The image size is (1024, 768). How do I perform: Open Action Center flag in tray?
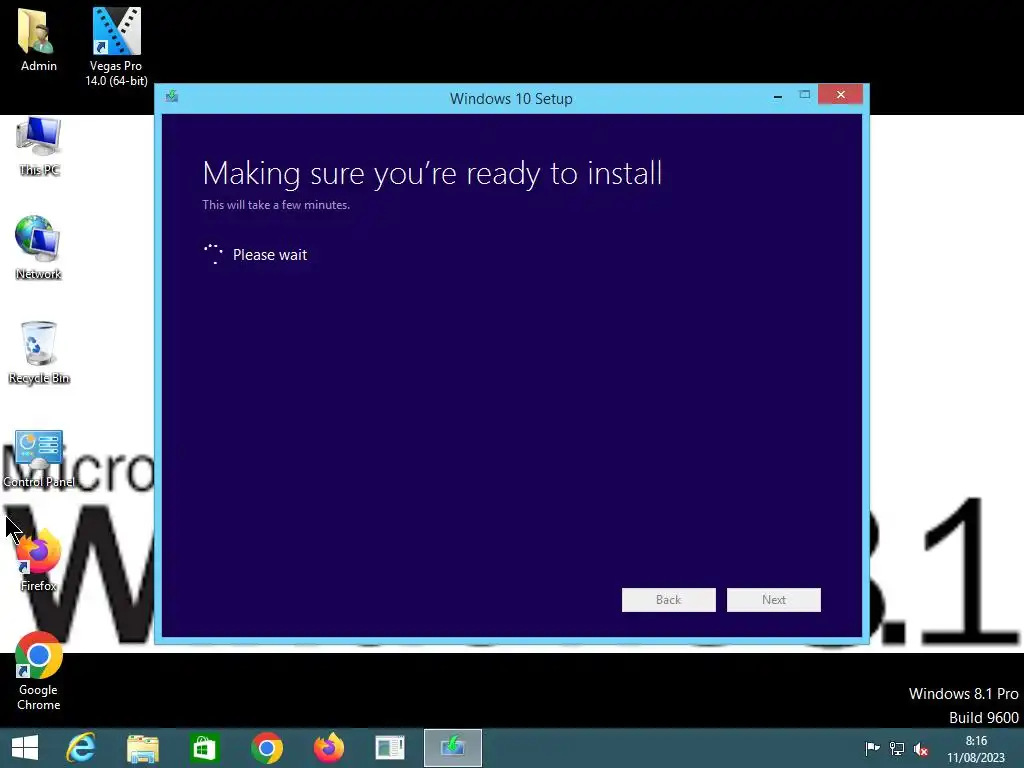(x=872, y=748)
